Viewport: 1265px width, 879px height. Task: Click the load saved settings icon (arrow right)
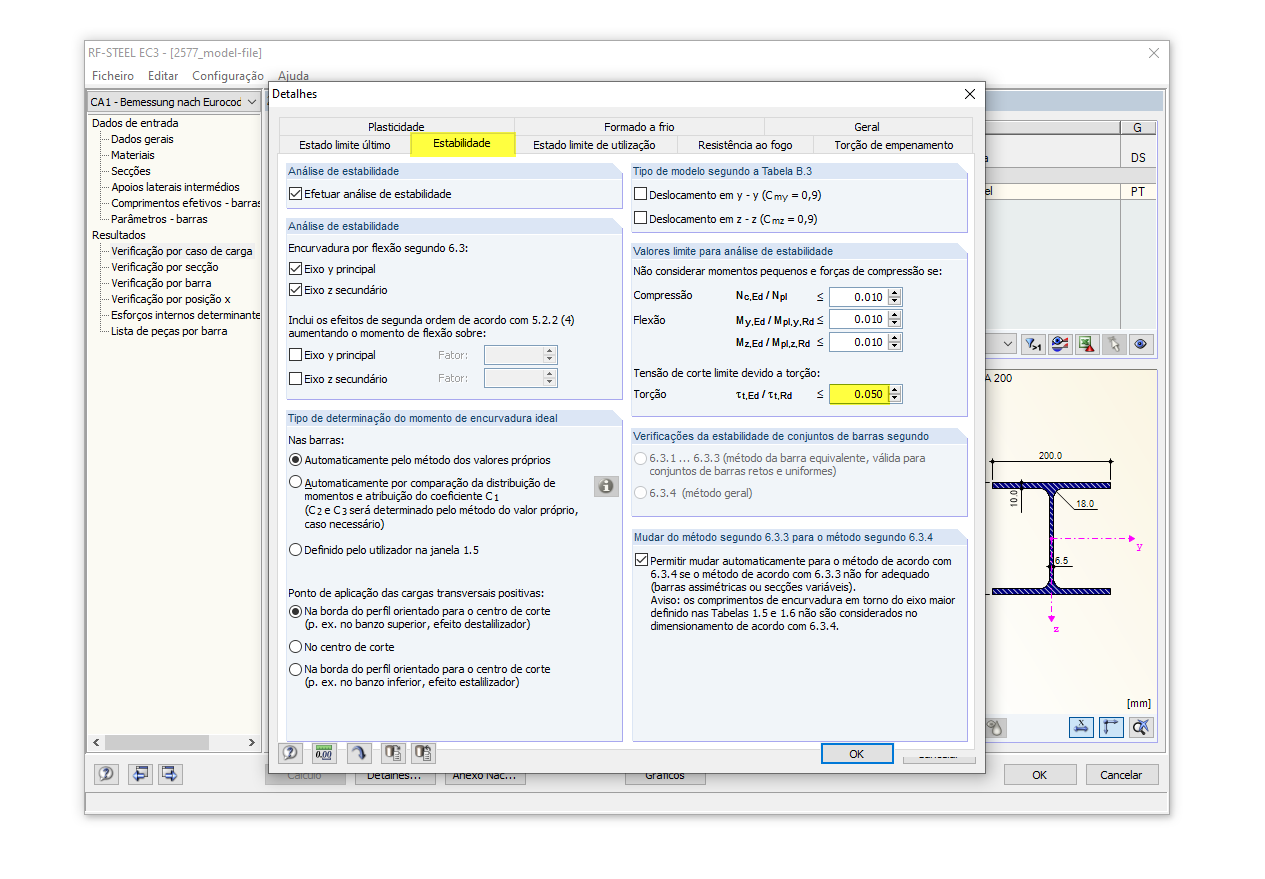[x=392, y=753]
